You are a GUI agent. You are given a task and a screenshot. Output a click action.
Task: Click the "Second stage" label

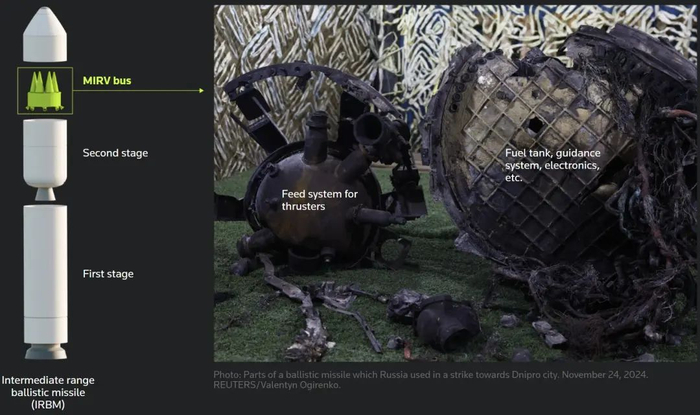(115, 153)
